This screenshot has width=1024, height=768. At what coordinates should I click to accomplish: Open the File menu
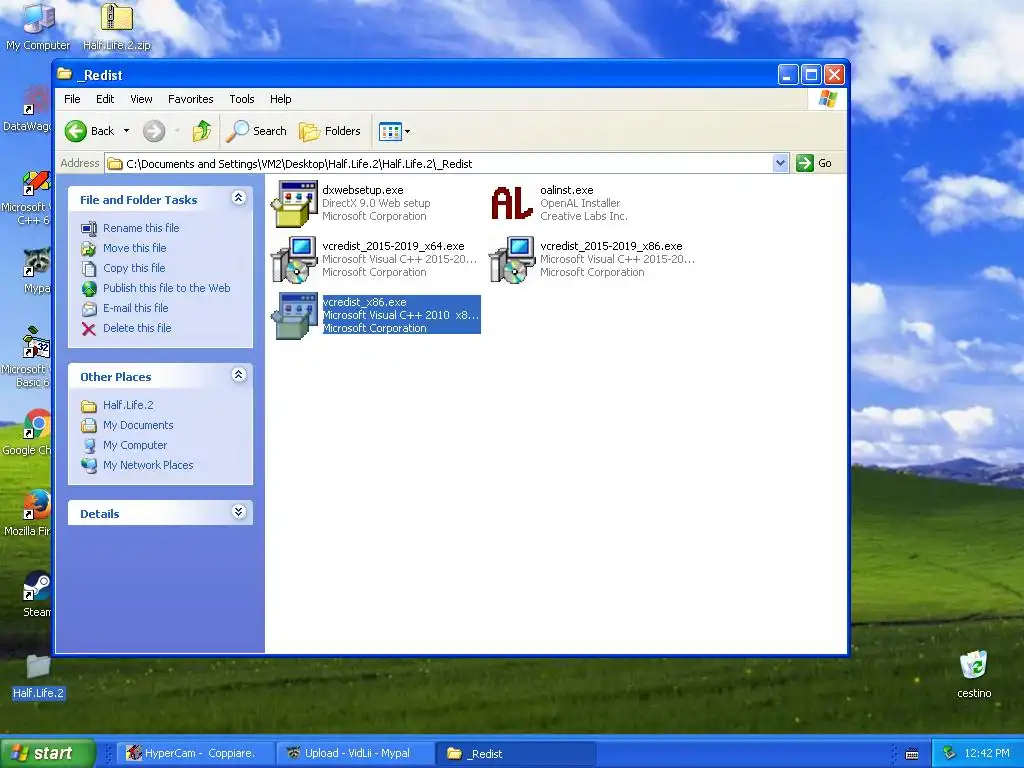tap(72, 99)
